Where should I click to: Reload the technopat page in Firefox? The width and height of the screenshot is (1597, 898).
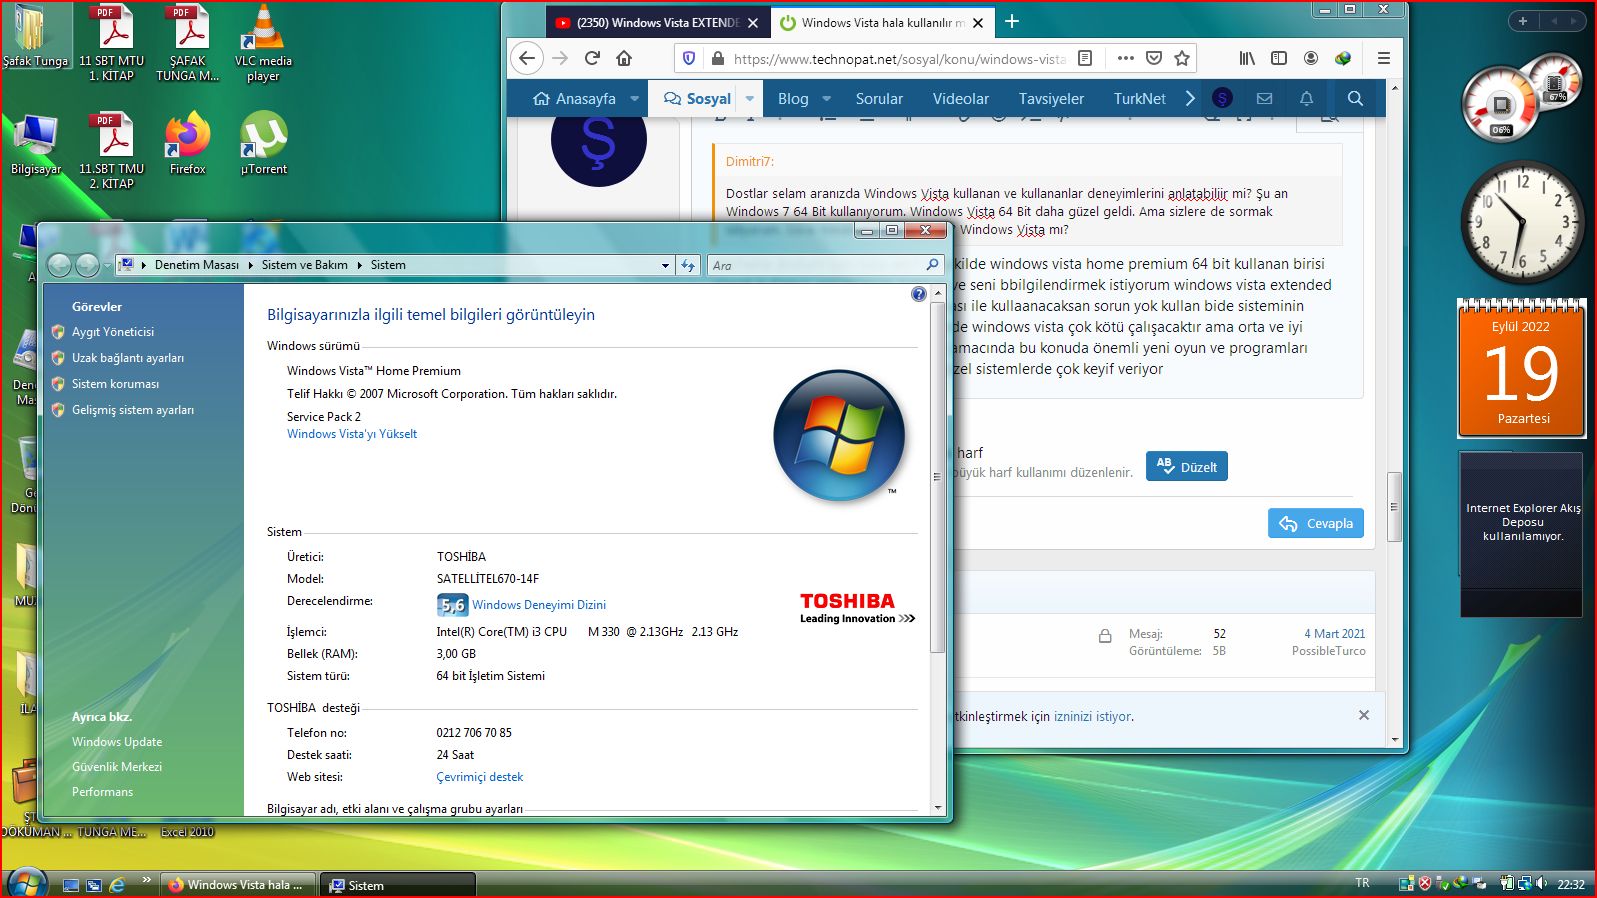pos(592,59)
